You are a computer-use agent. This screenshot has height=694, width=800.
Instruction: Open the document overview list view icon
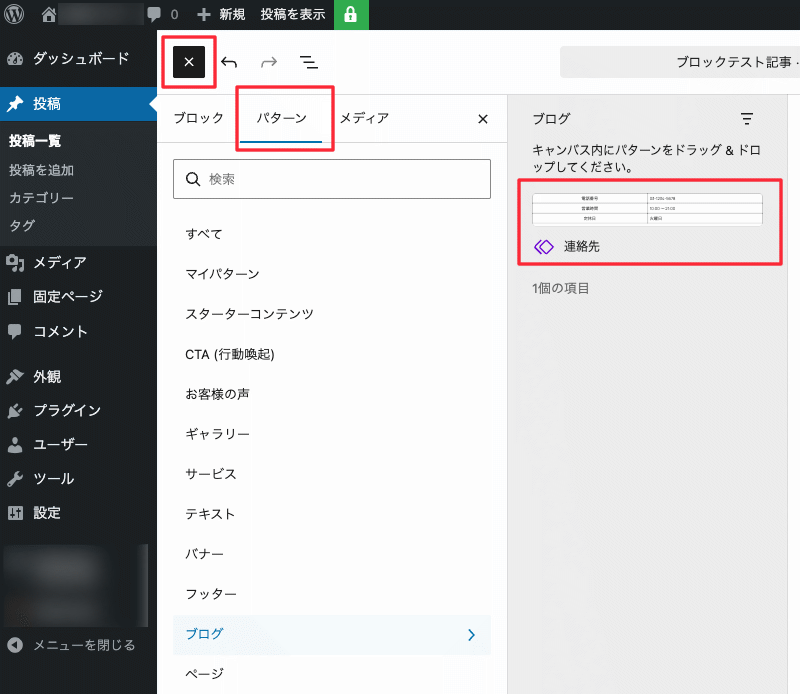click(x=308, y=62)
